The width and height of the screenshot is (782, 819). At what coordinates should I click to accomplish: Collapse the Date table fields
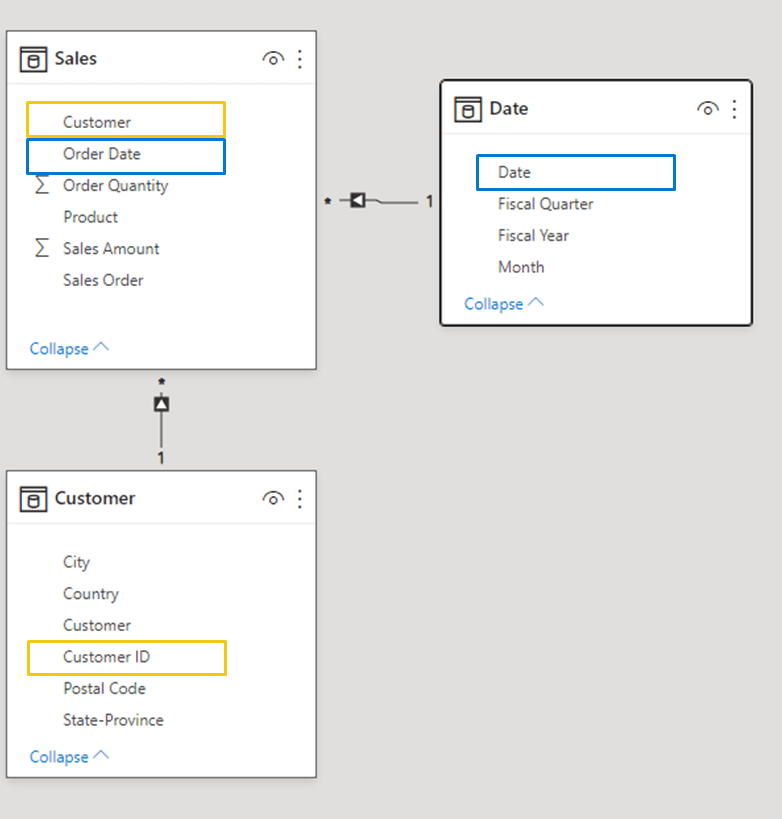pos(503,303)
